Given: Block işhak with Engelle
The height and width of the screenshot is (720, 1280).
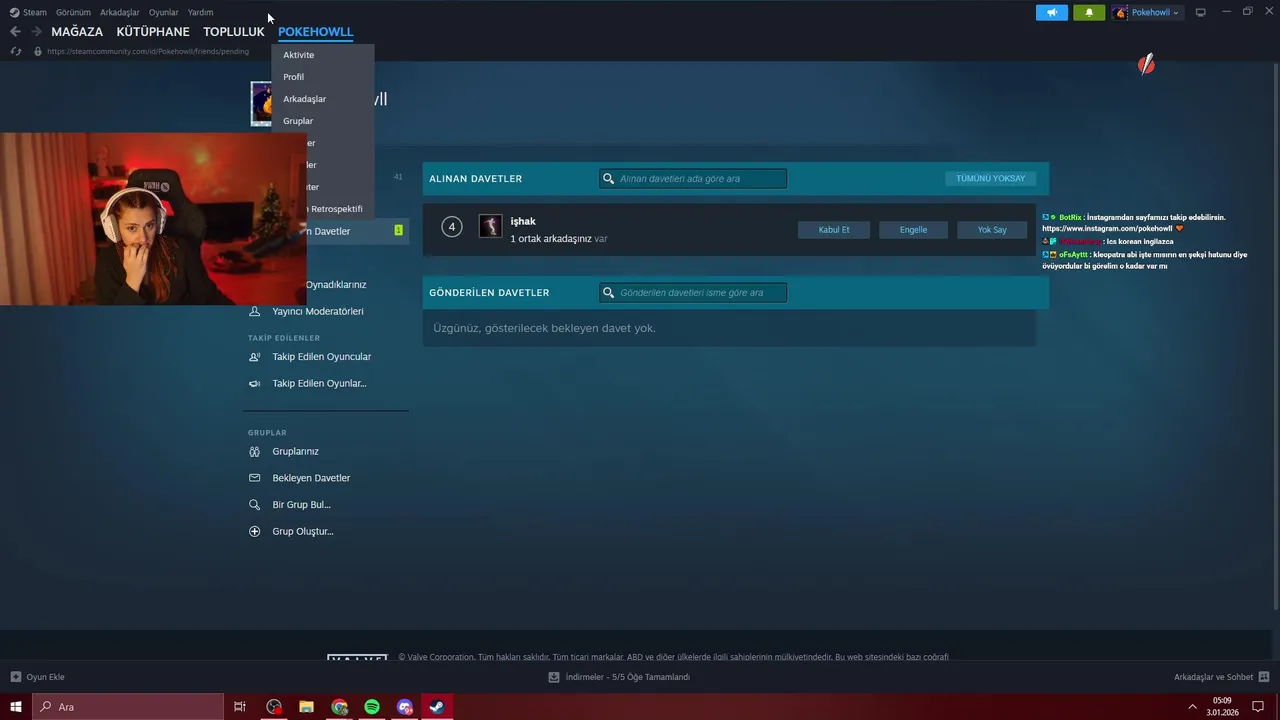Looking at the screenshot, I should (913, 230).
